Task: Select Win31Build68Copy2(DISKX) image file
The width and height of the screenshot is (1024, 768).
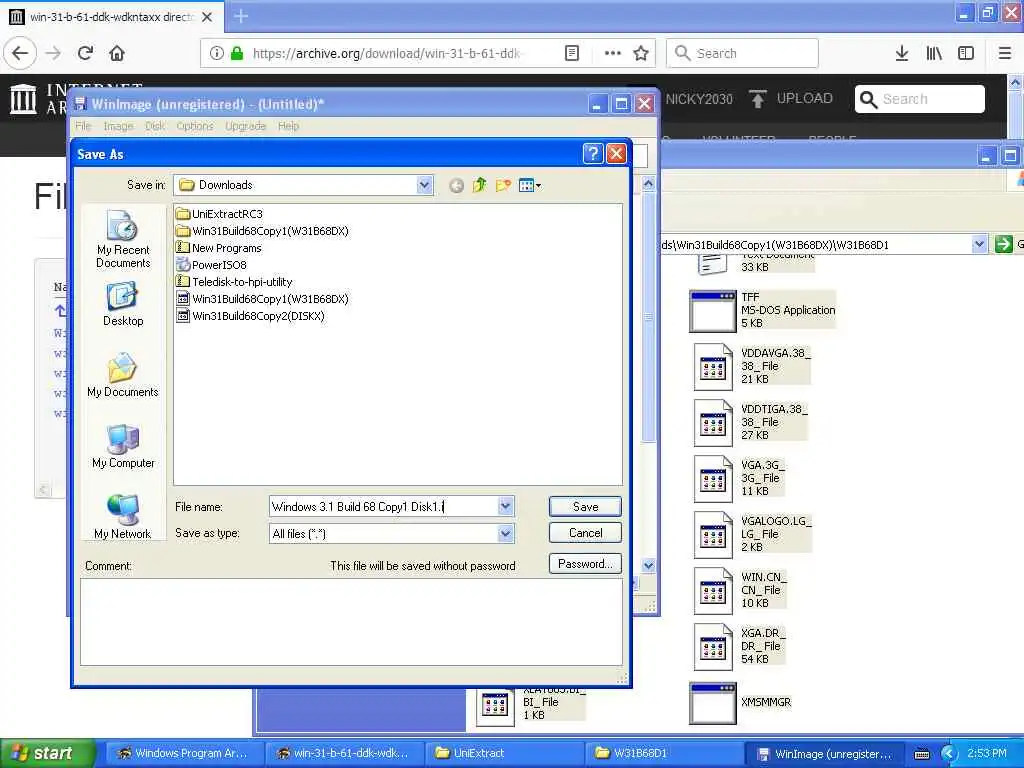Action: (251, 315)
